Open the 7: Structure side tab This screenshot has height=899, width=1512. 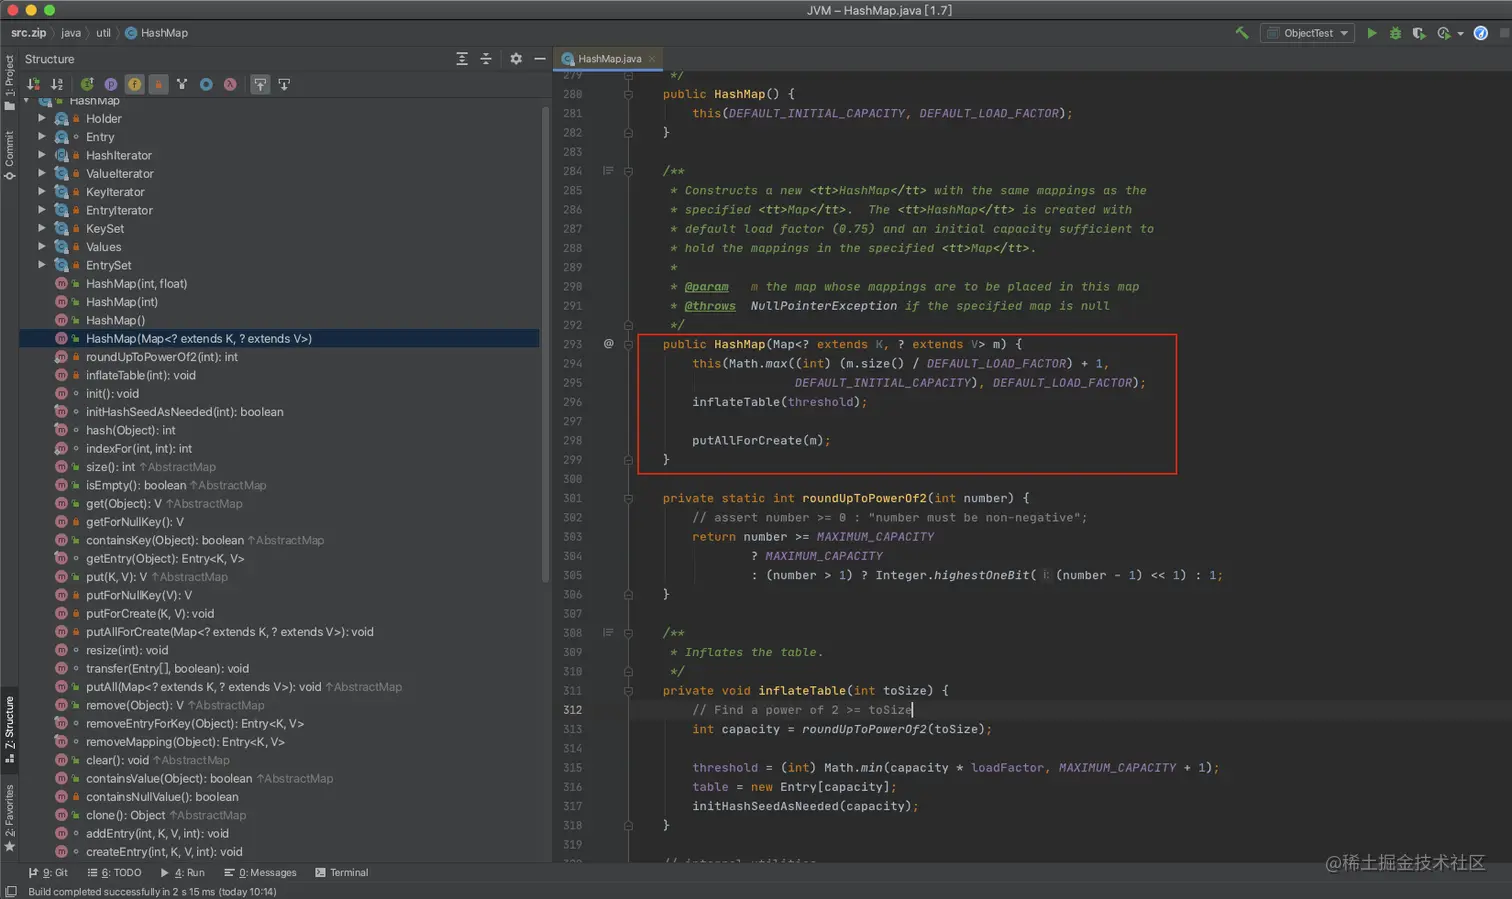coord(10,729)
